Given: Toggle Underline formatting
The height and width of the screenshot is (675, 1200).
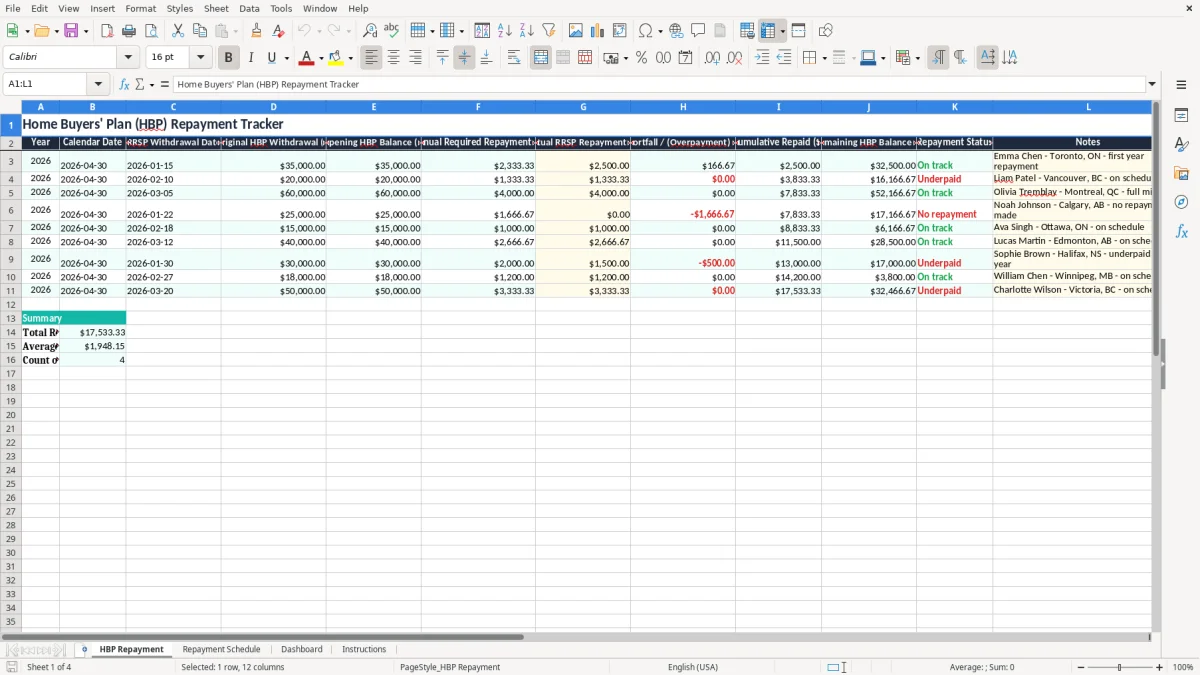Looking at the screenshot, I should click(x=271, y=58).
